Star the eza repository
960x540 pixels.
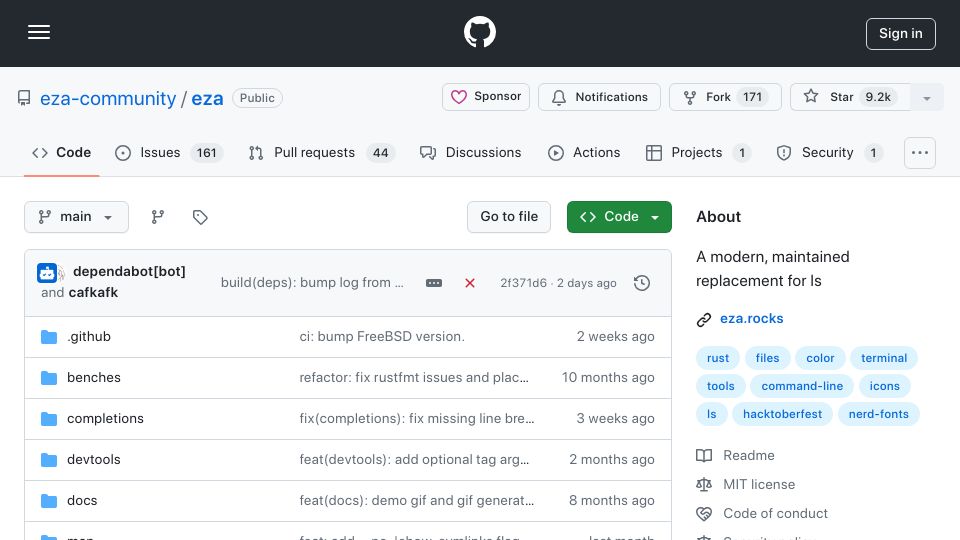pos(850,97)
